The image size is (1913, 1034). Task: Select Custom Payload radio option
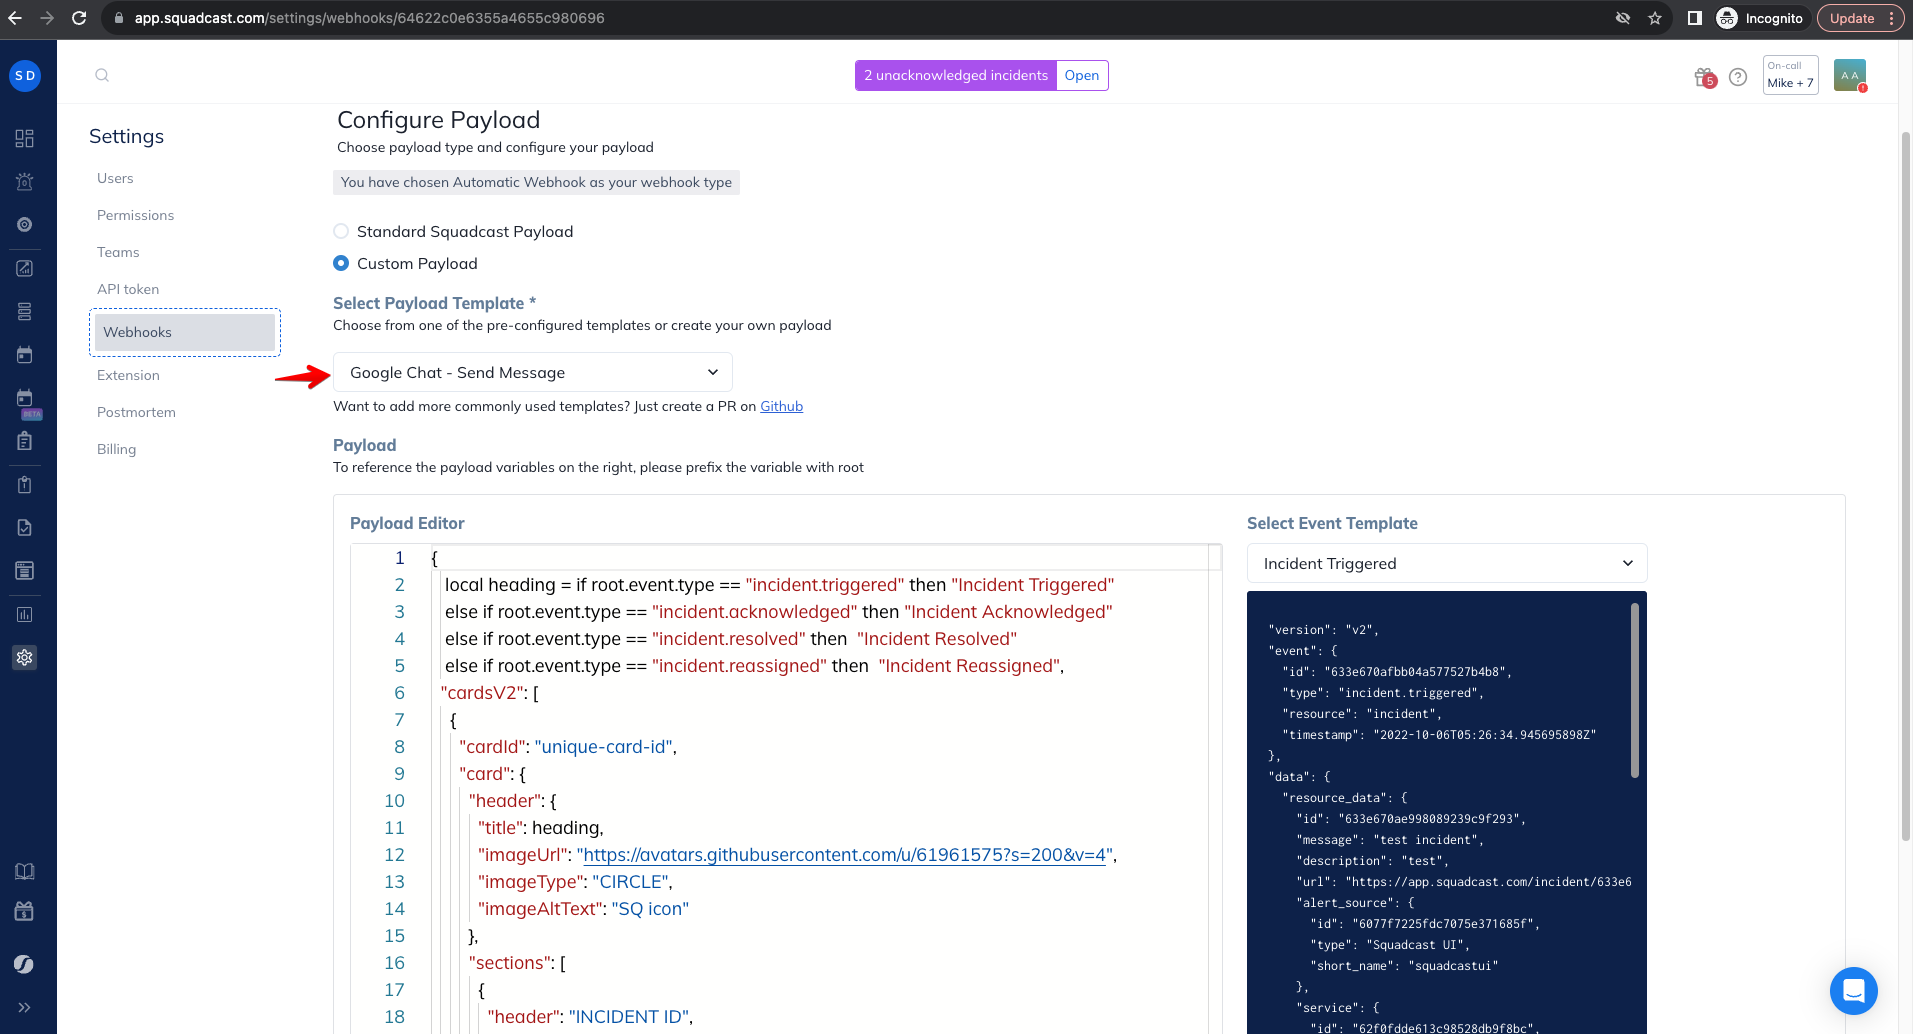pos(341,263)
